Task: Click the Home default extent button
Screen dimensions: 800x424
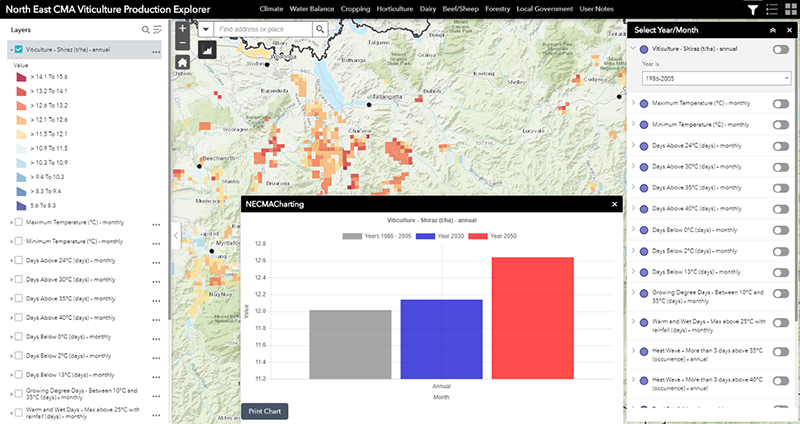Action: [182, 62]
